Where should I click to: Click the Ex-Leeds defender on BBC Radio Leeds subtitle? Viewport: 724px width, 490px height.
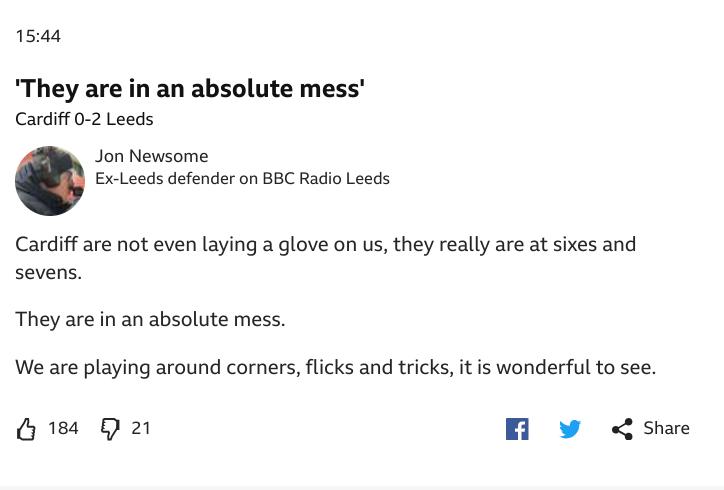pyautogui.click(x=242, y=178)
